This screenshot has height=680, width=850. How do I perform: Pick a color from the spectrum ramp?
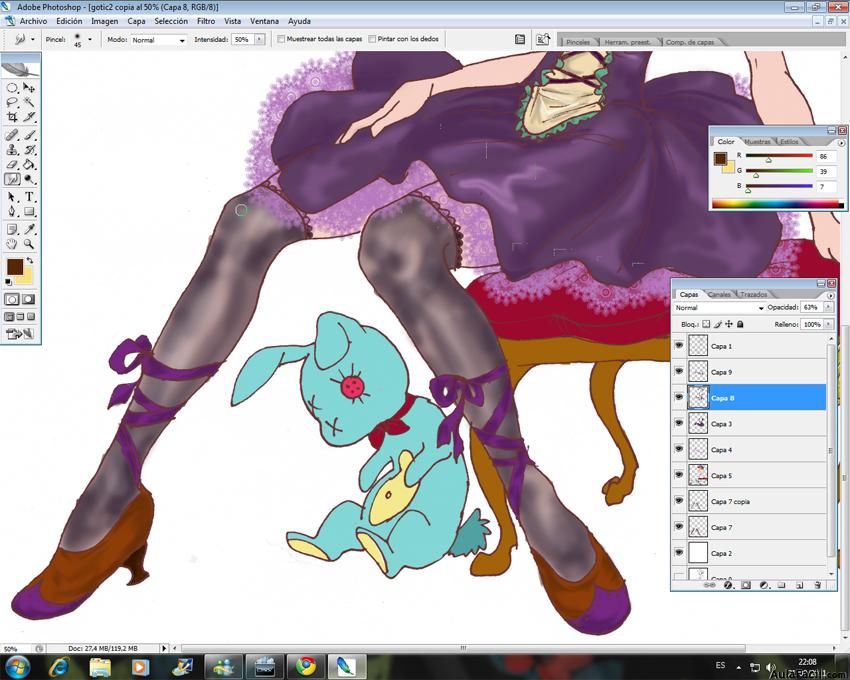(x=777, y=204)
